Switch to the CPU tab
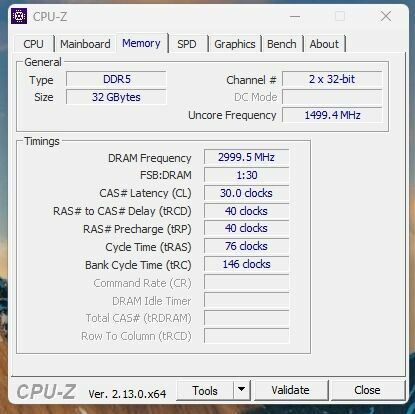The image size is (415, 414). click(x=33, y=44)
